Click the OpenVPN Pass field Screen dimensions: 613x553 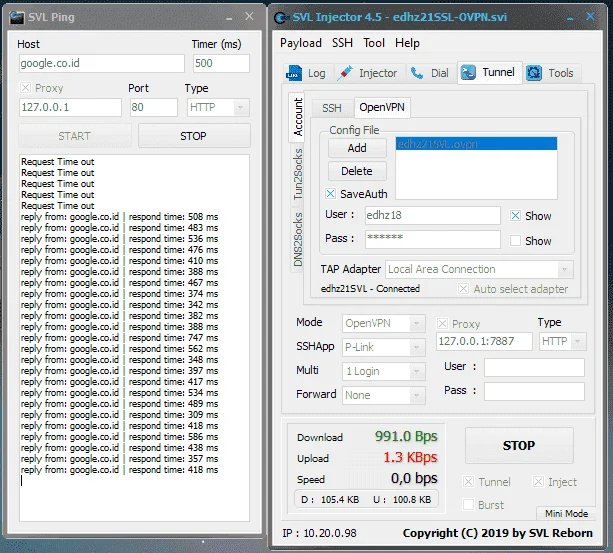click(433, 239)
